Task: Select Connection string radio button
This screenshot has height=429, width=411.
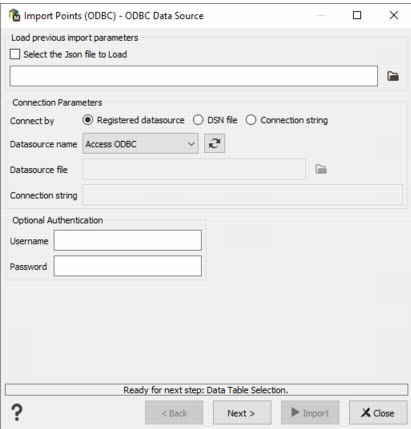Action: pos(251,120)
